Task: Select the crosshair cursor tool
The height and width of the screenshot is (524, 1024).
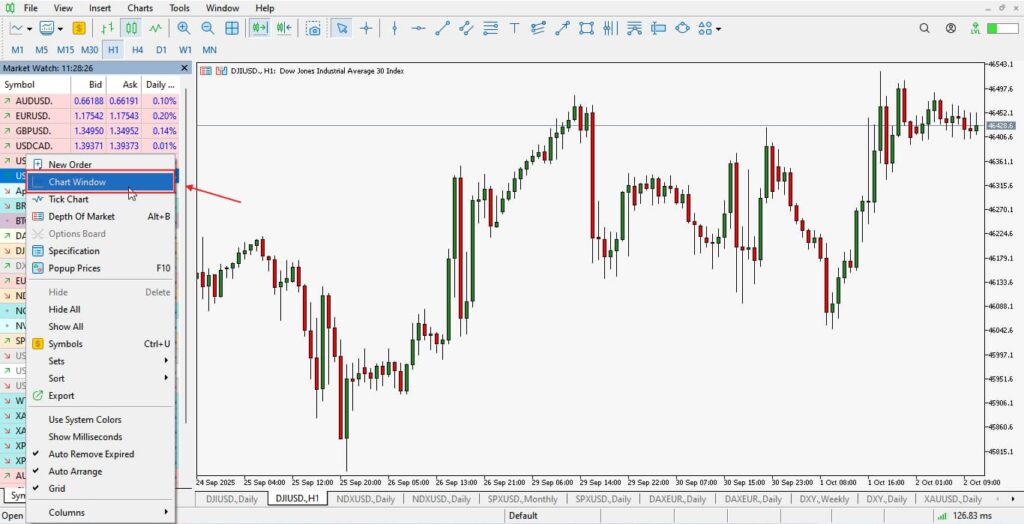Action: [x=367, y=29]
